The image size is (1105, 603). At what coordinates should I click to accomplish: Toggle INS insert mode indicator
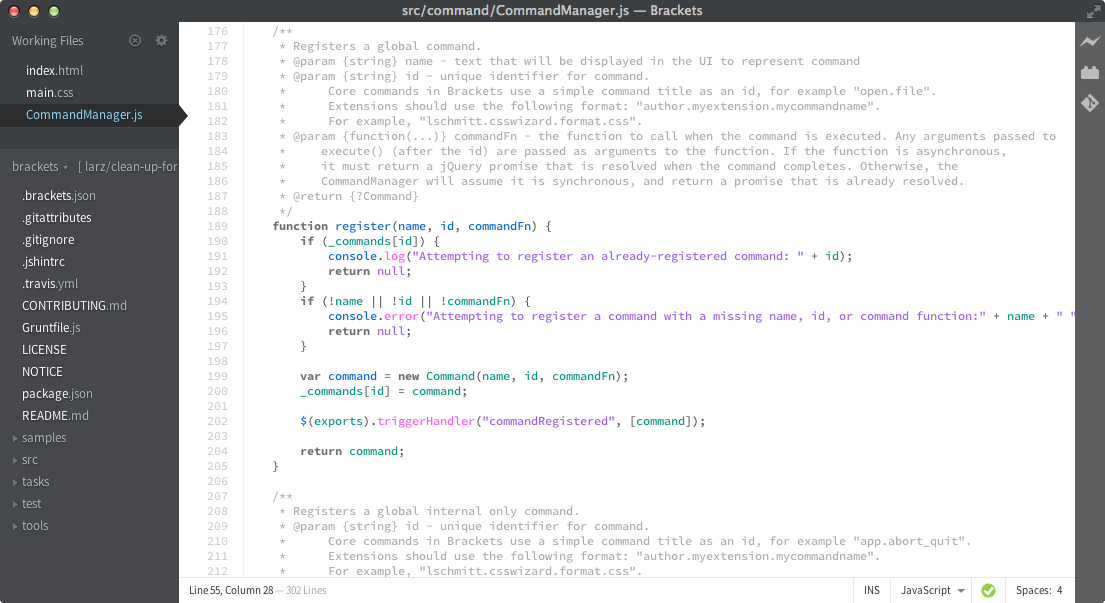tap(872, 590)
